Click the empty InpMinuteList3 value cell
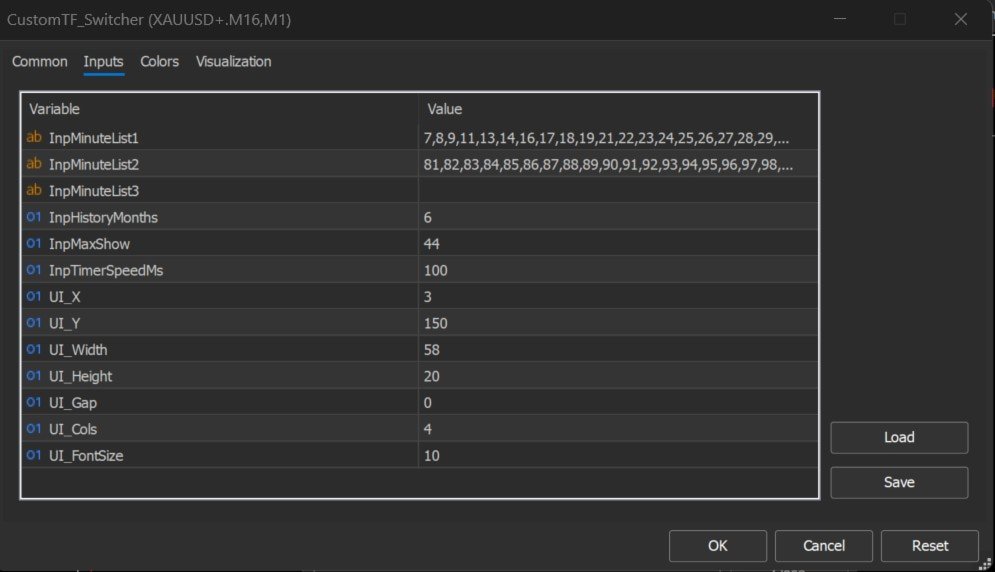This screenshot has width=995, height=572. [x=610, y=190]
